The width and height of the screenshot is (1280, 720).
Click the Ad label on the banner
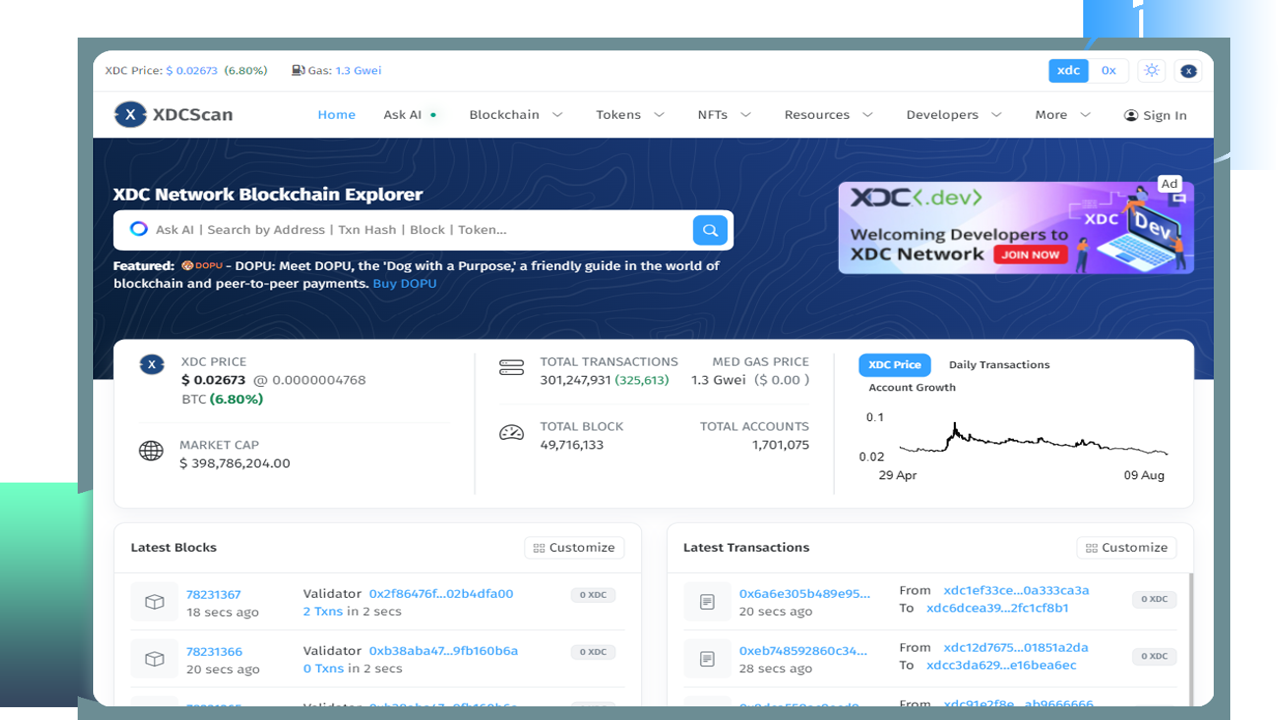pos(1169,184)
